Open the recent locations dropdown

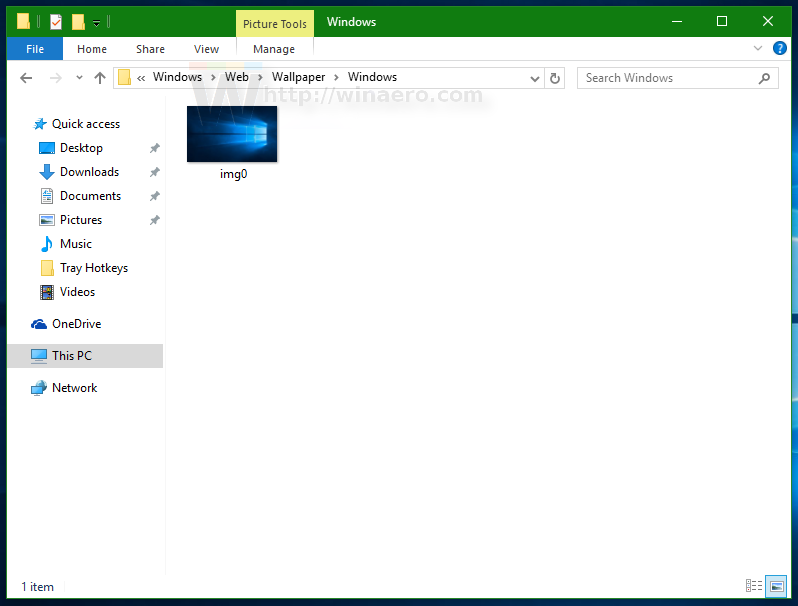pyautogui.click(x=79, y=78)
